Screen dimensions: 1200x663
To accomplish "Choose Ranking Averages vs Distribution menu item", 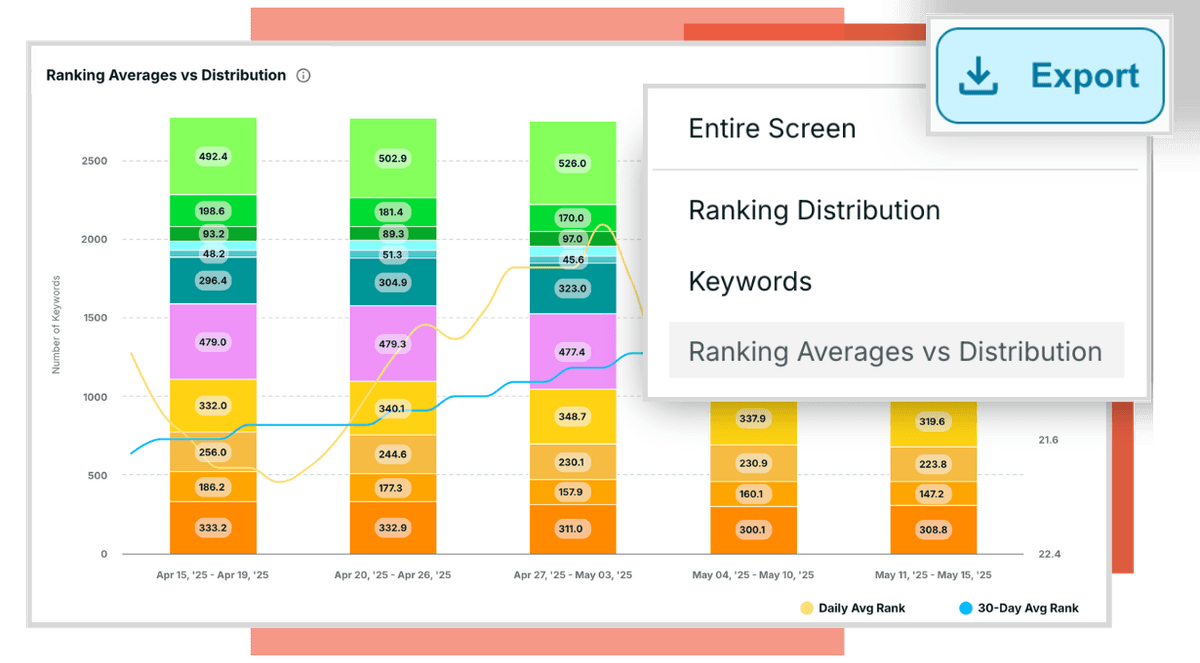I will click(x=895, y=352).
